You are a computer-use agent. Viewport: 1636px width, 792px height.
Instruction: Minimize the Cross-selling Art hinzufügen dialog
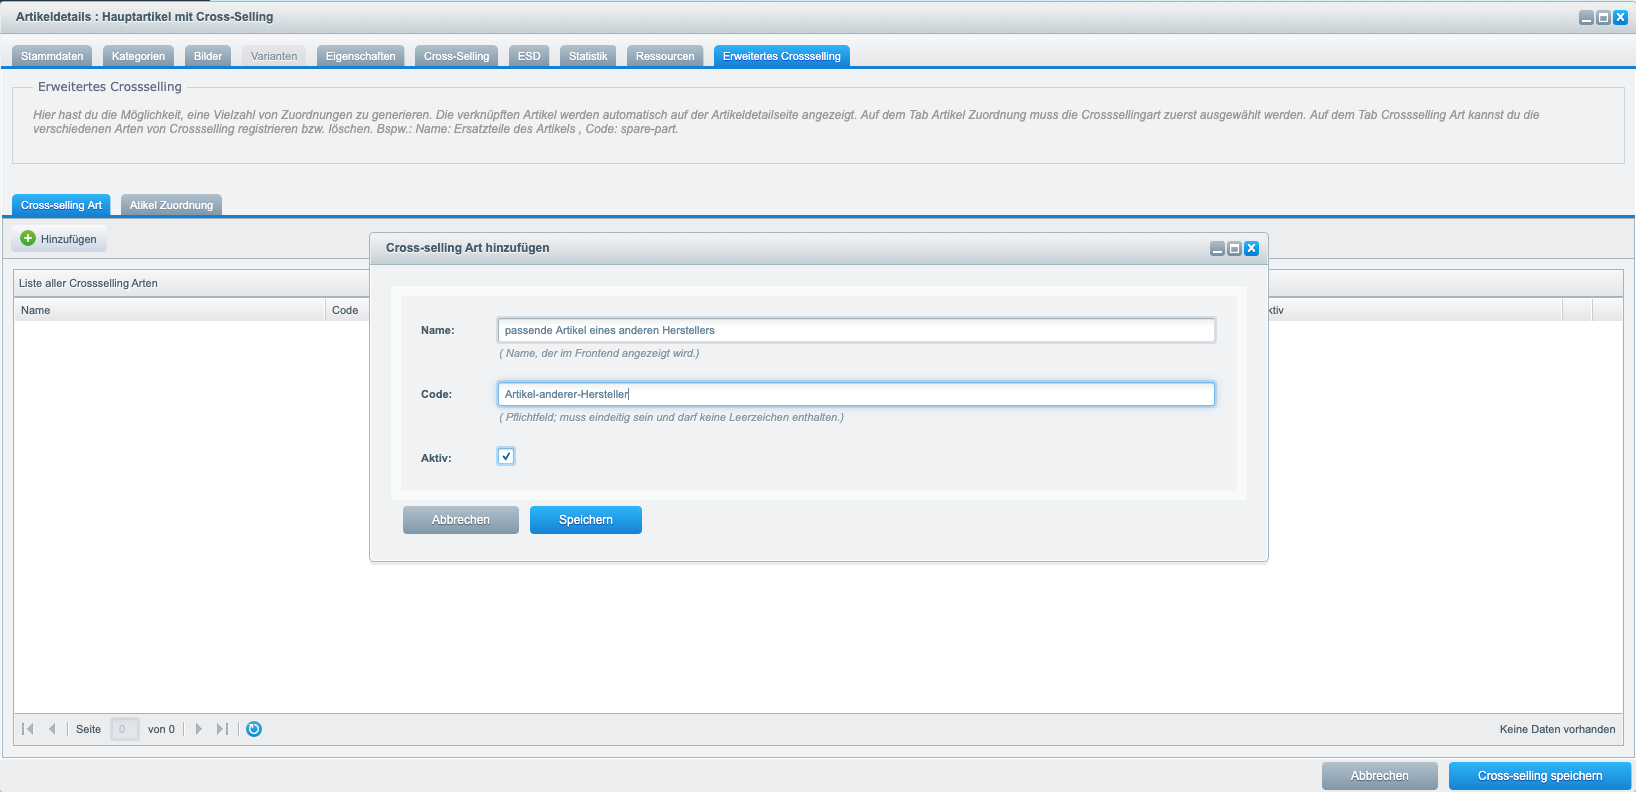[1217, 248]
